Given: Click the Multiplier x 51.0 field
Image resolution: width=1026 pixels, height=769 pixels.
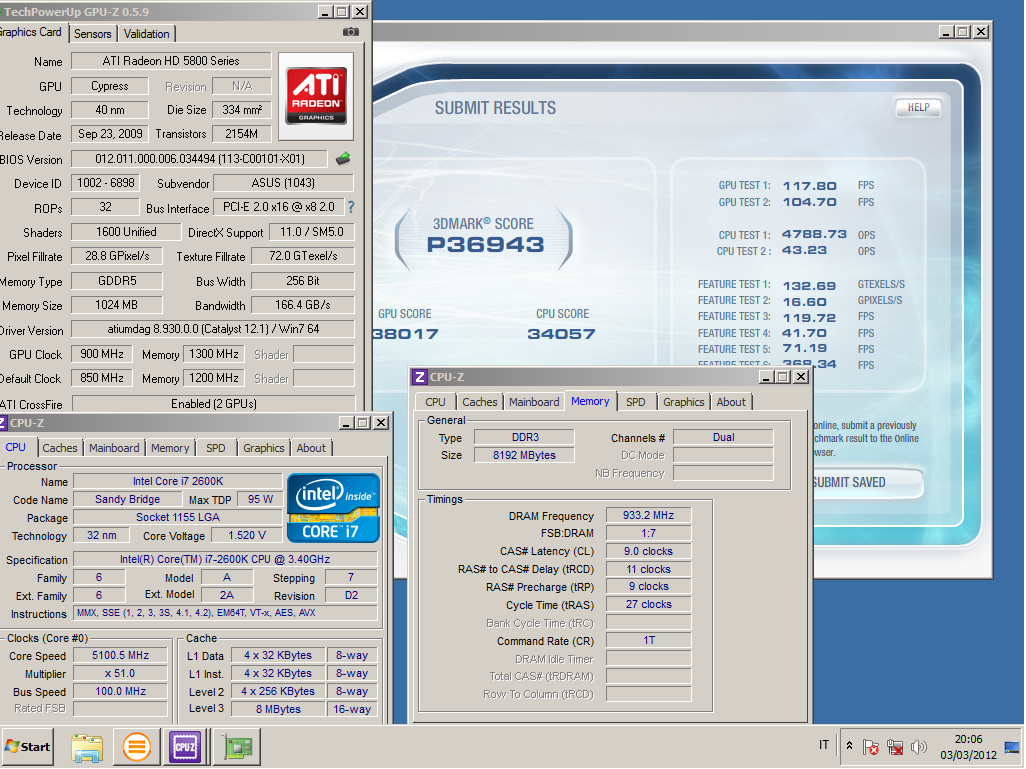Looking at the screenshot, I should [120, 673].
